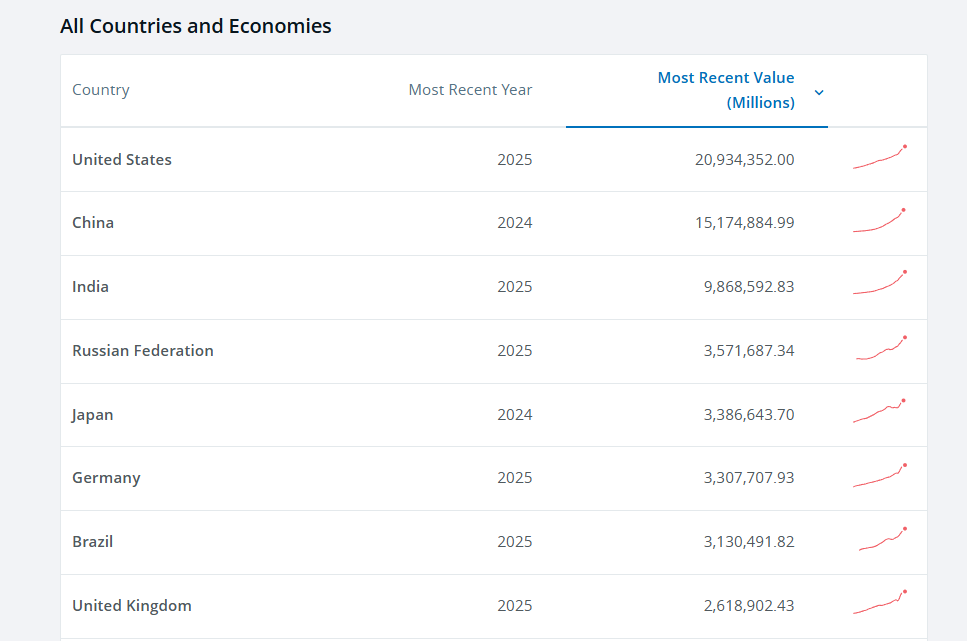Open Brazil's sparkline trend chart
The image size is (967, 641).
point(883,539)
